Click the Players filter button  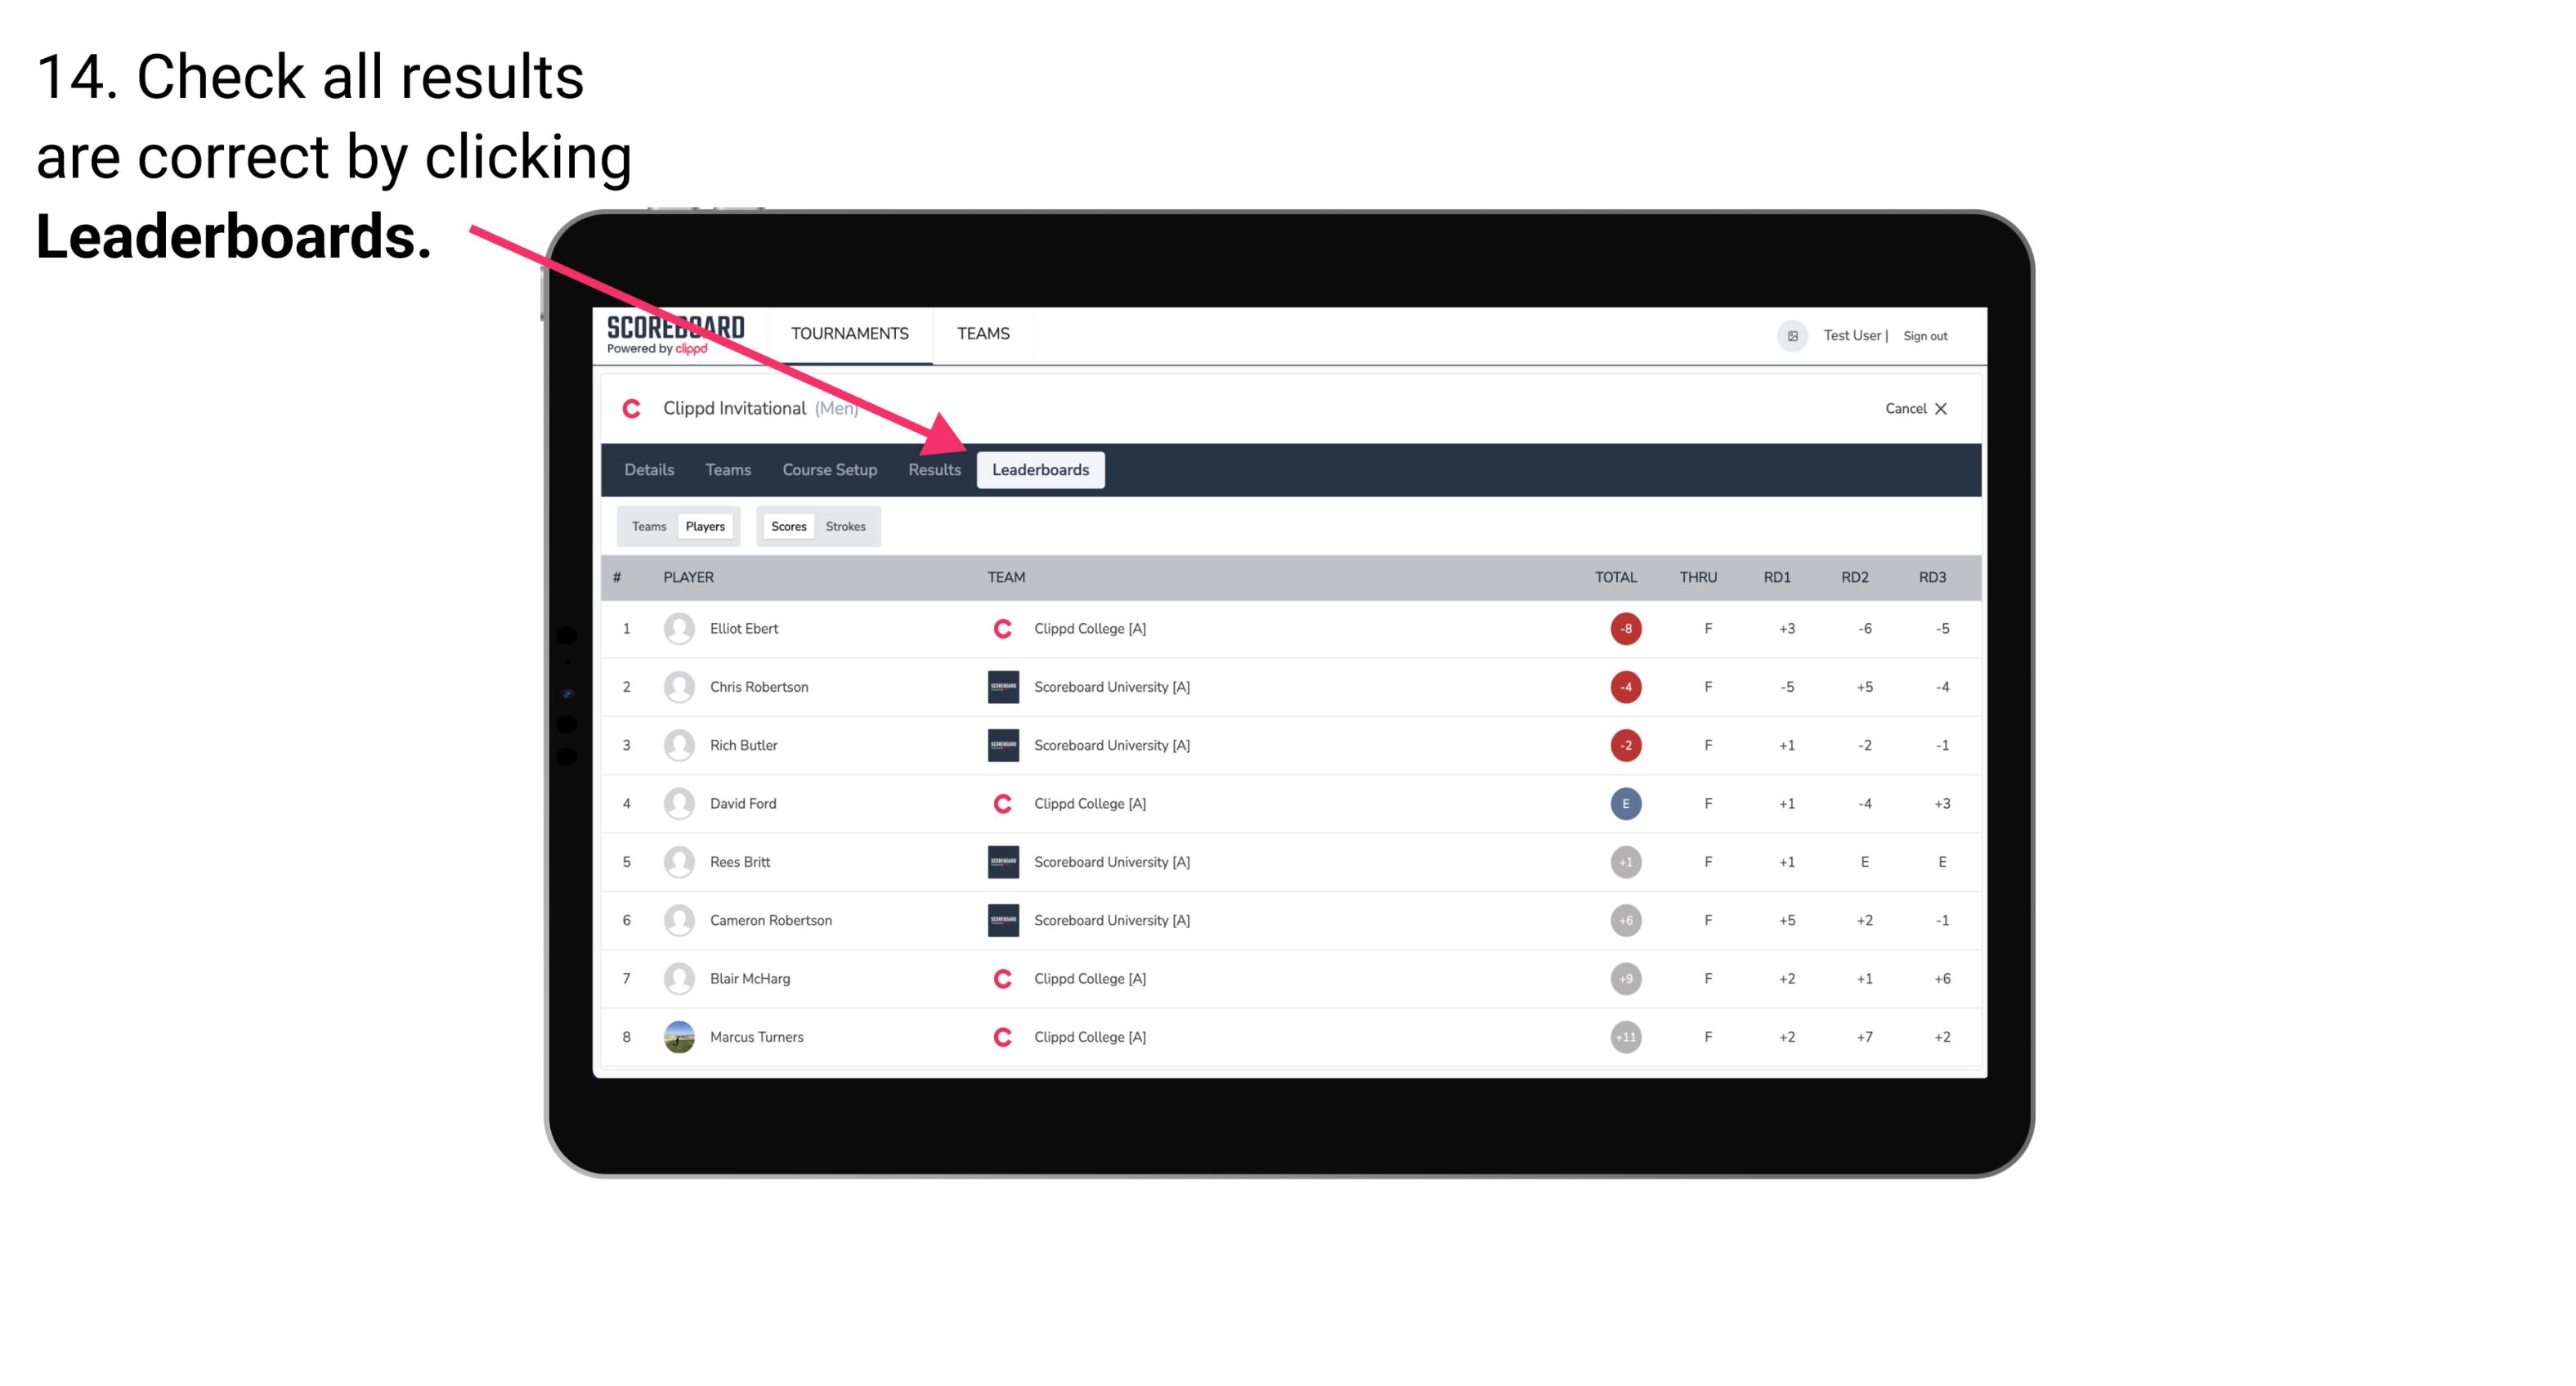pos(705,526)
